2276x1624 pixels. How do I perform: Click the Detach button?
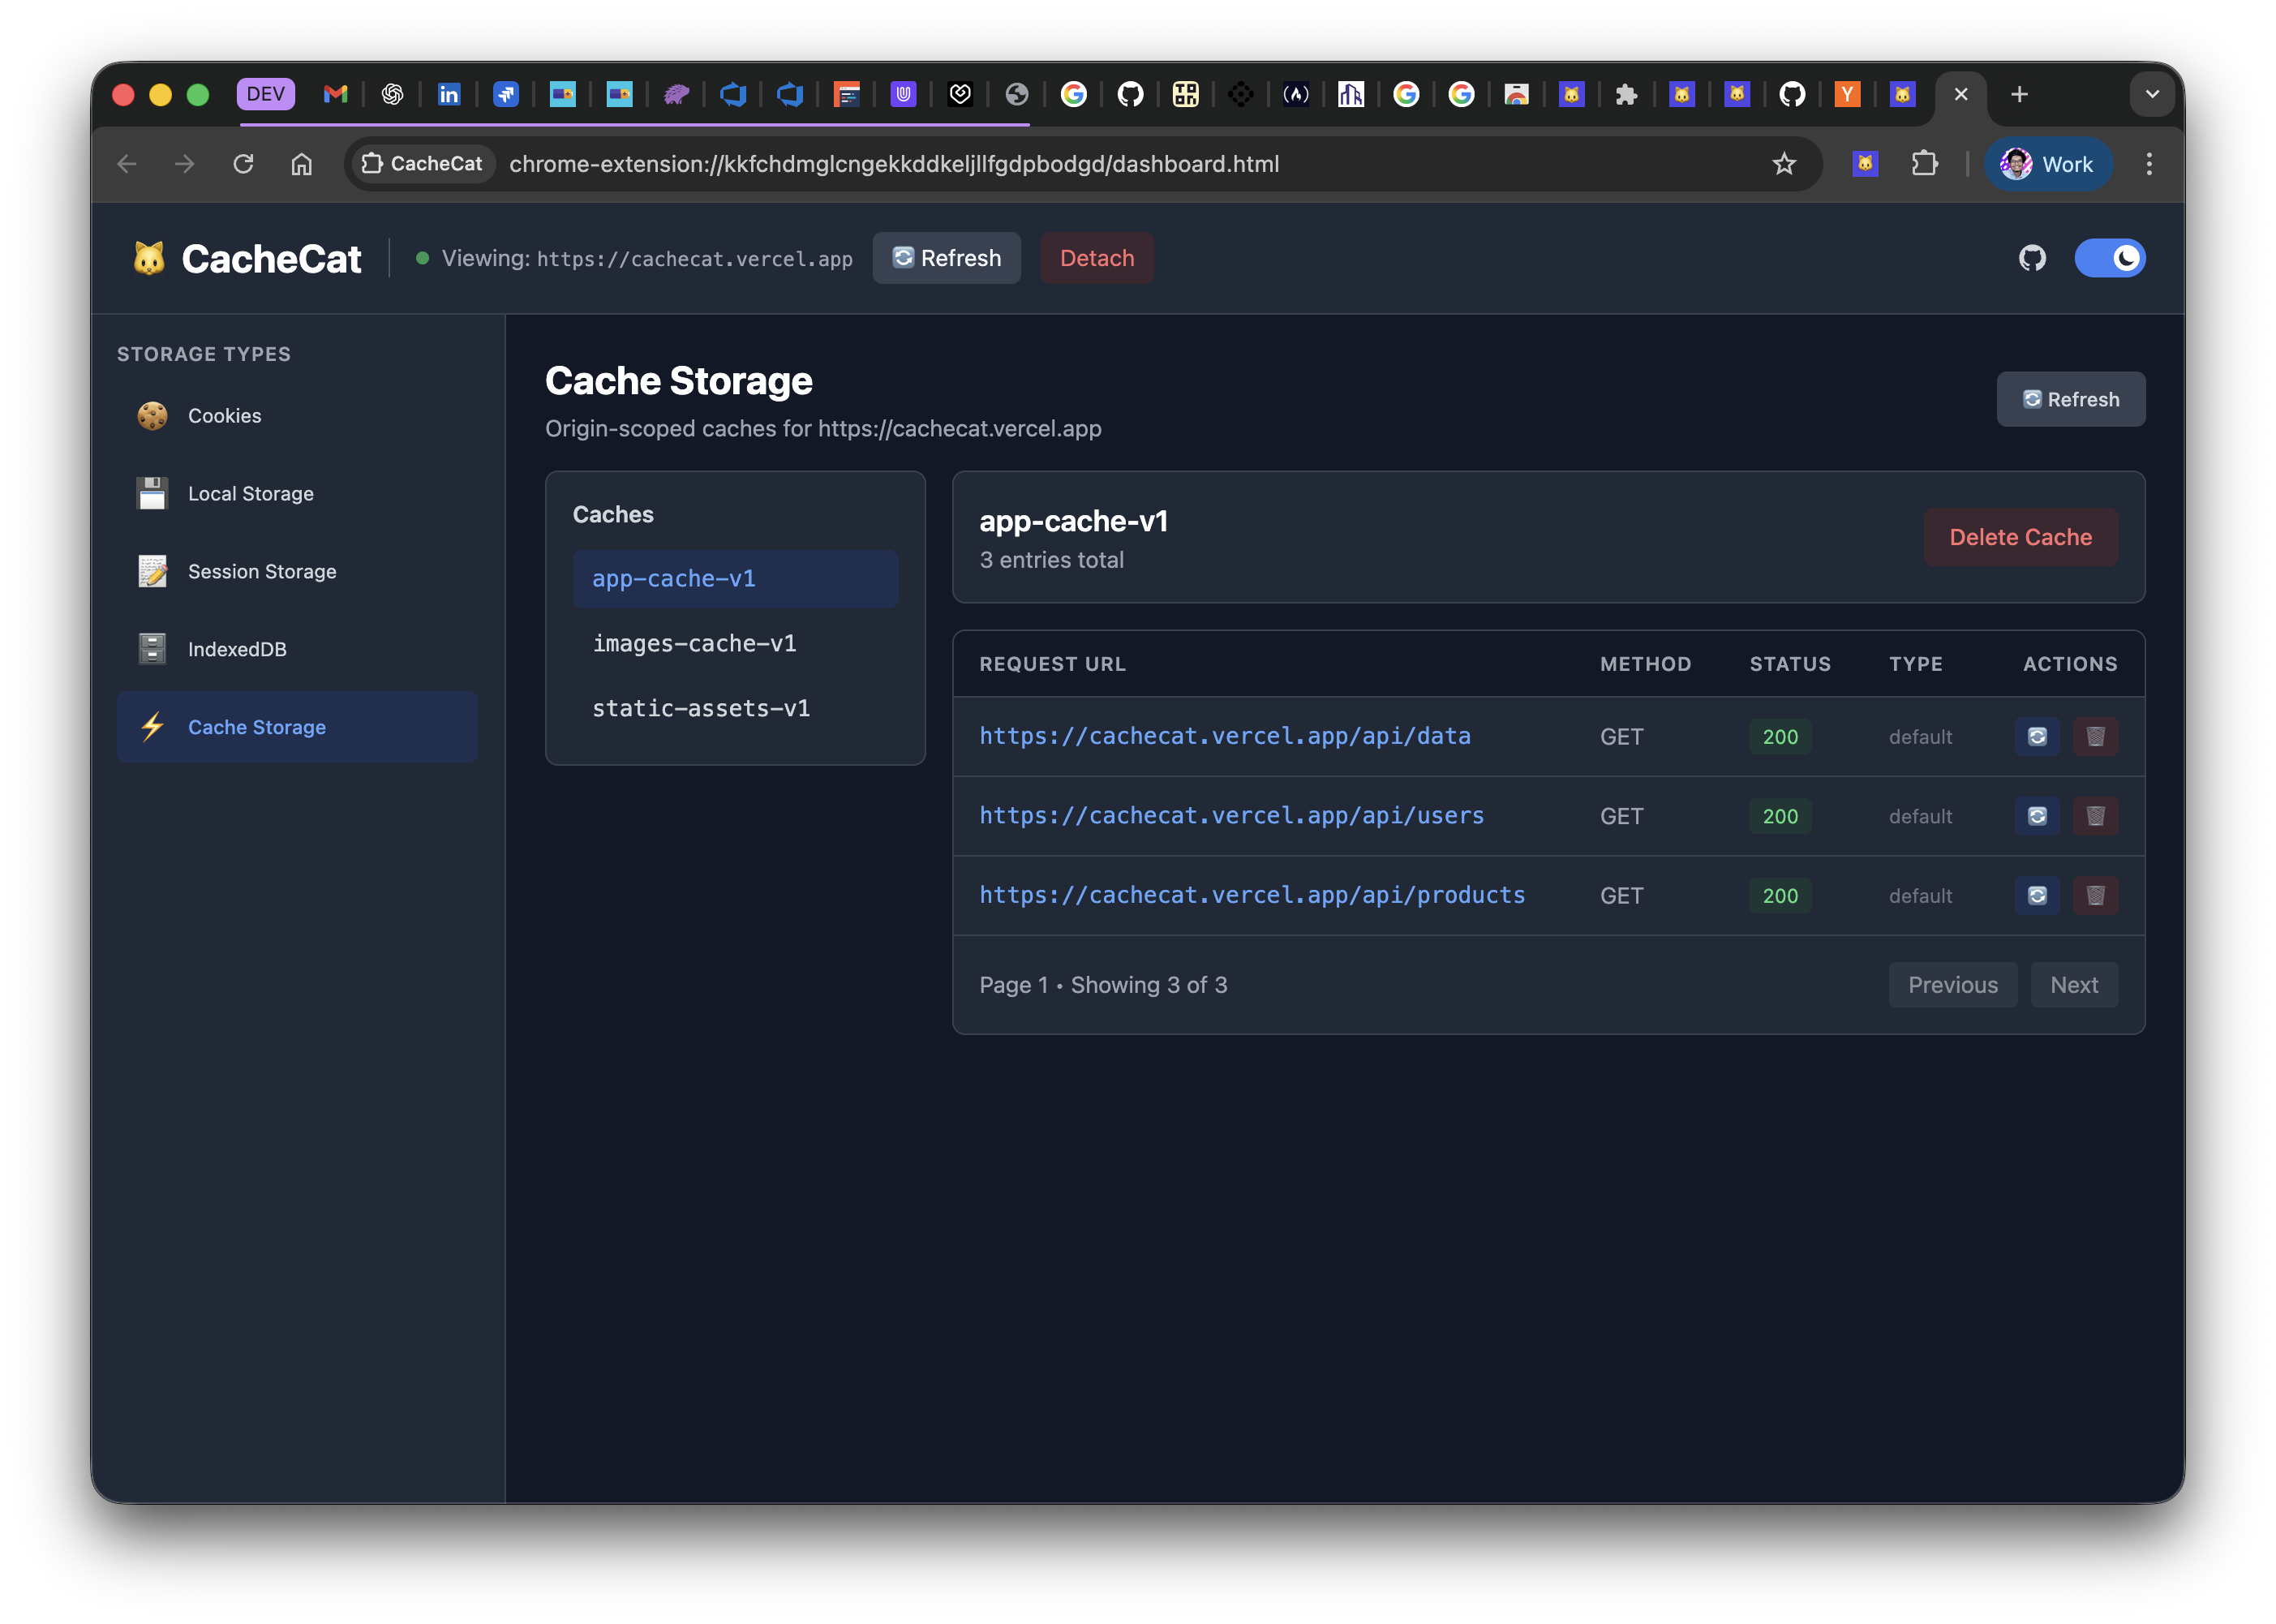point(1096,258)
